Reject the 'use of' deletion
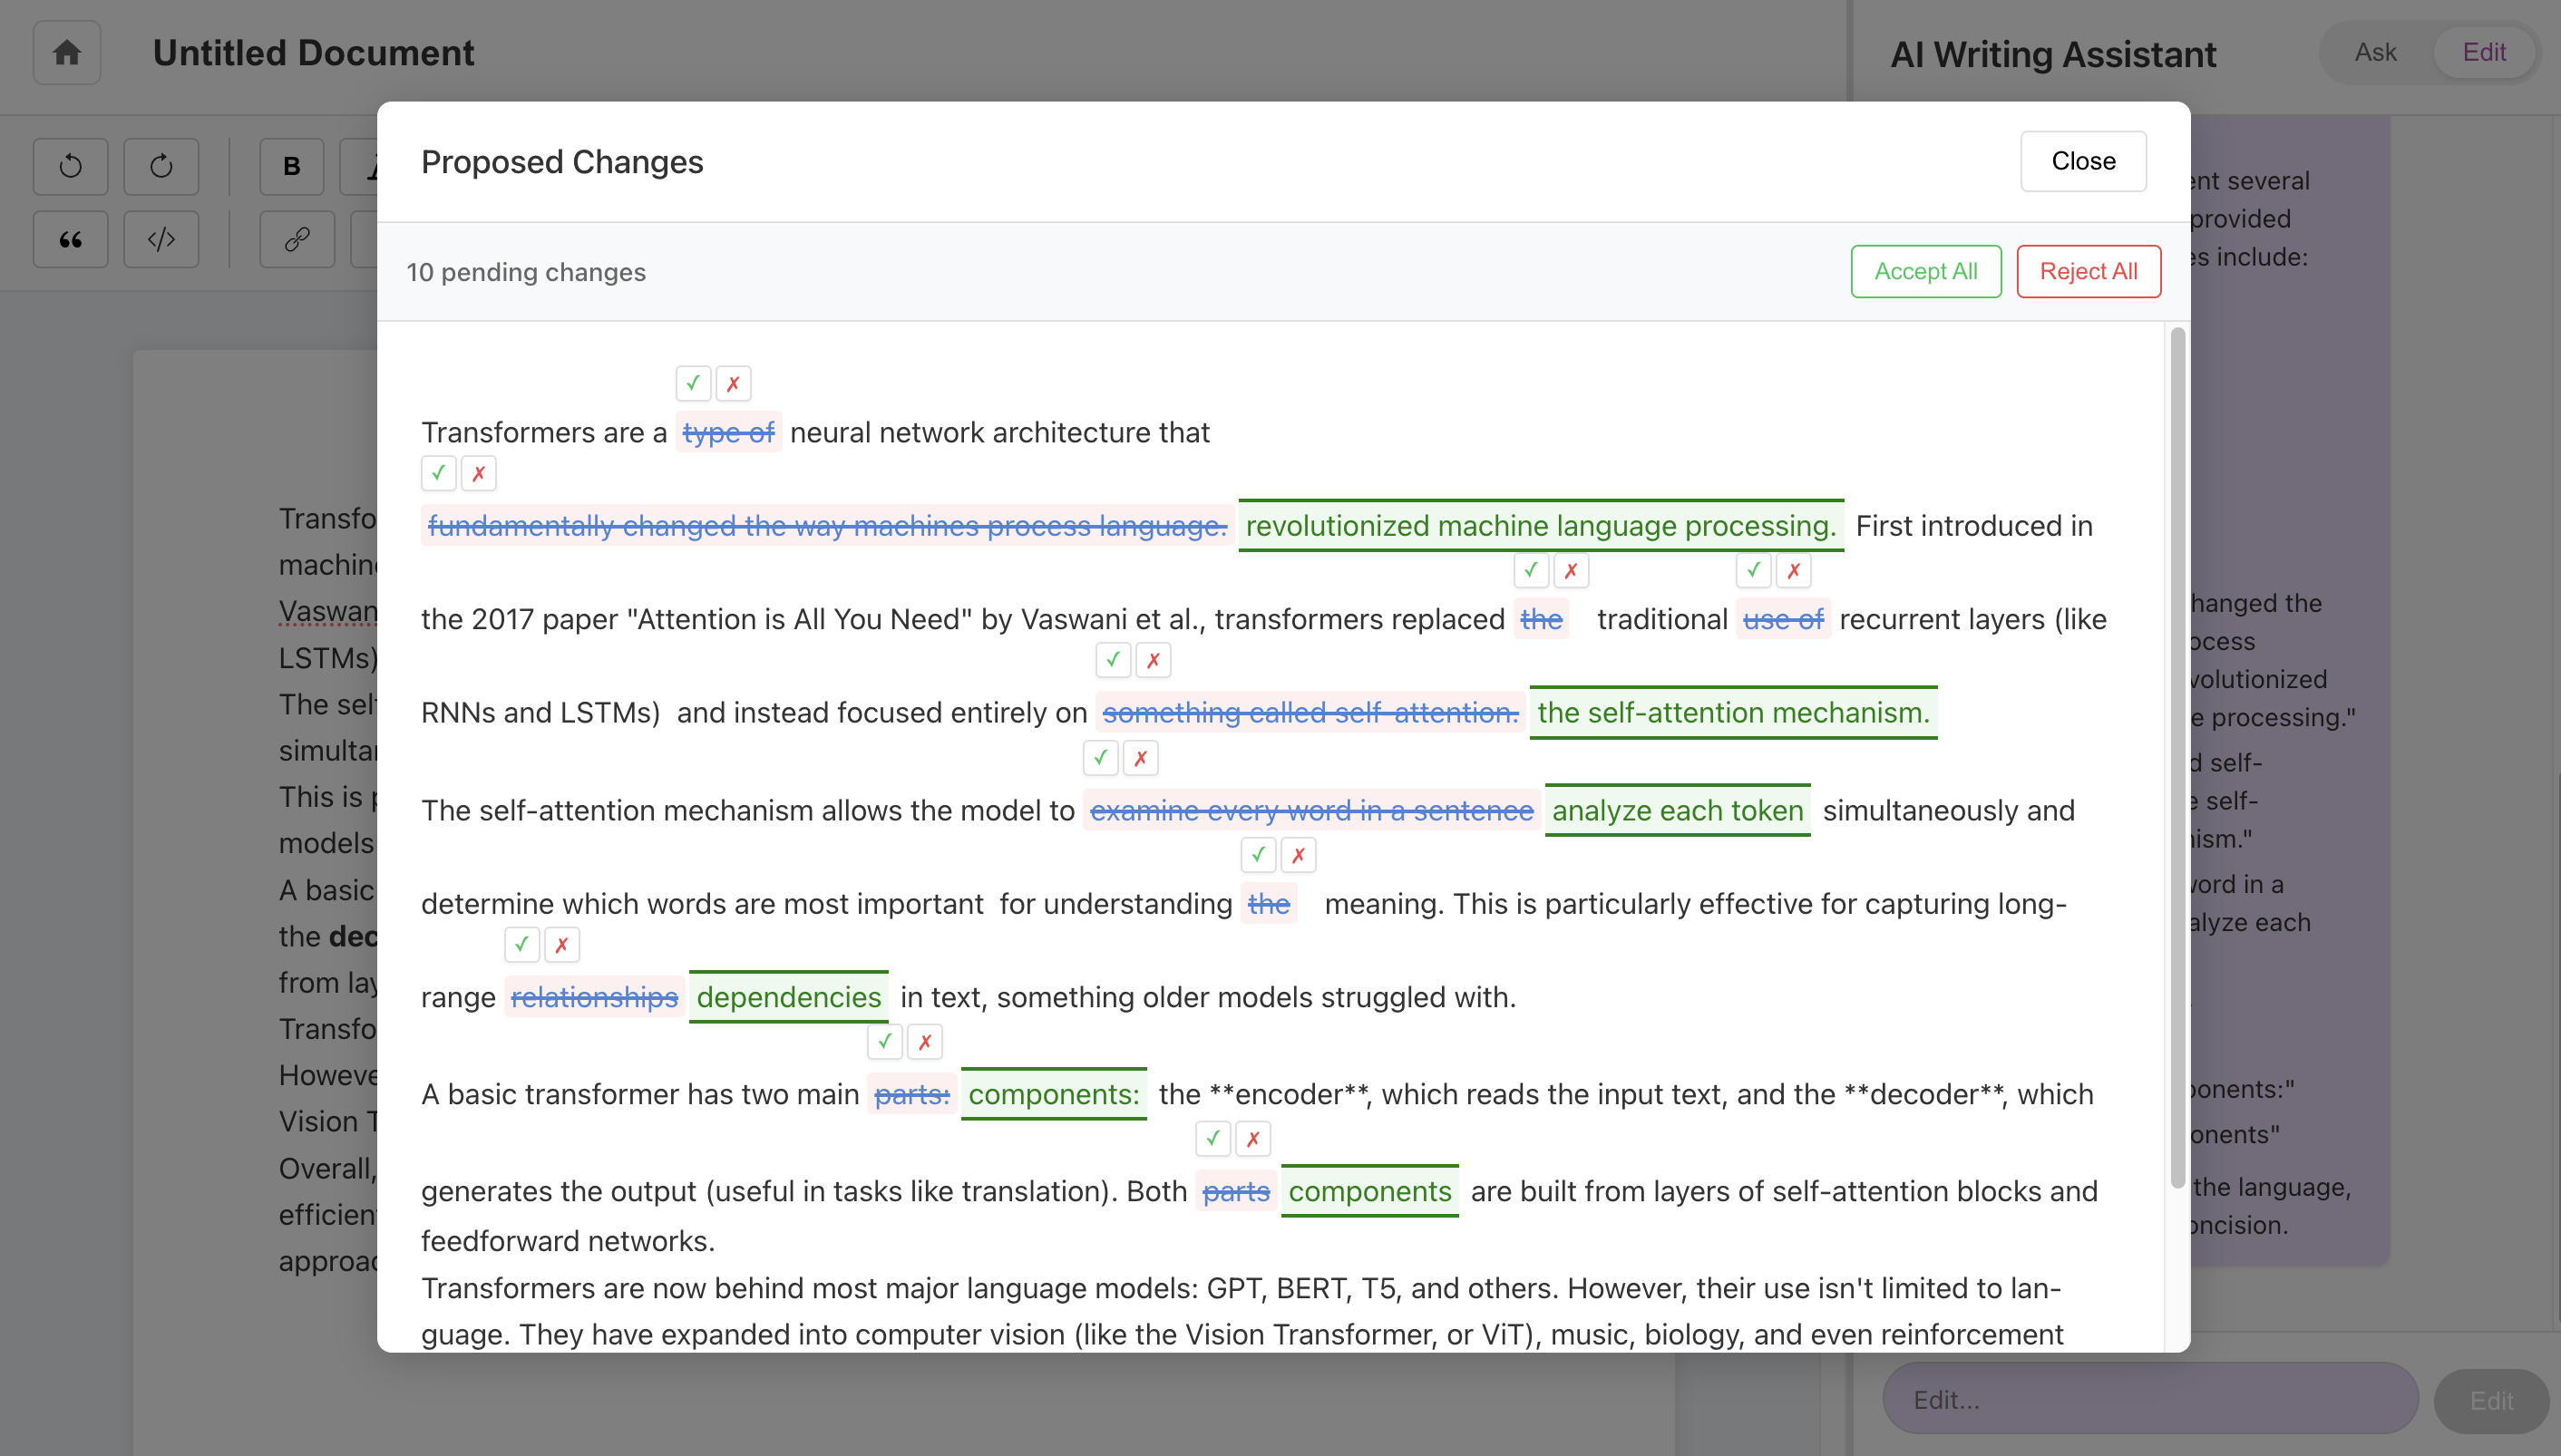 [x=1793, y=570]
